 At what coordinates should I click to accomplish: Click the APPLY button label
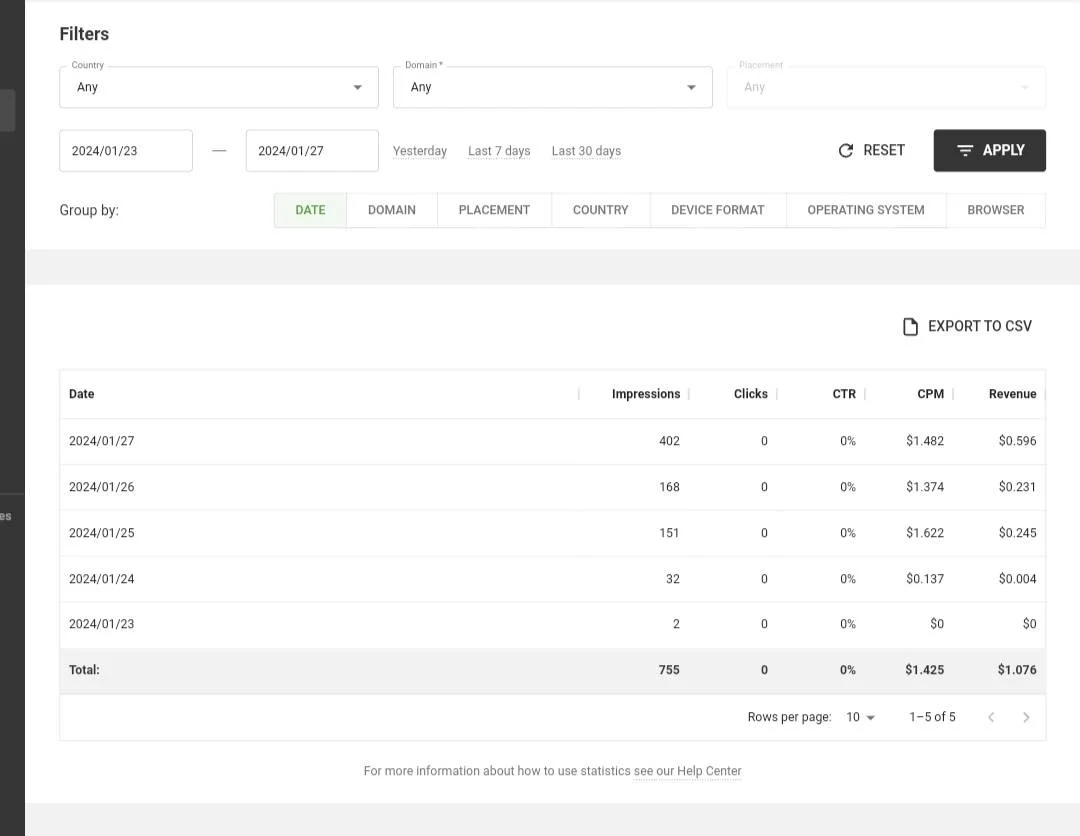1004,150
